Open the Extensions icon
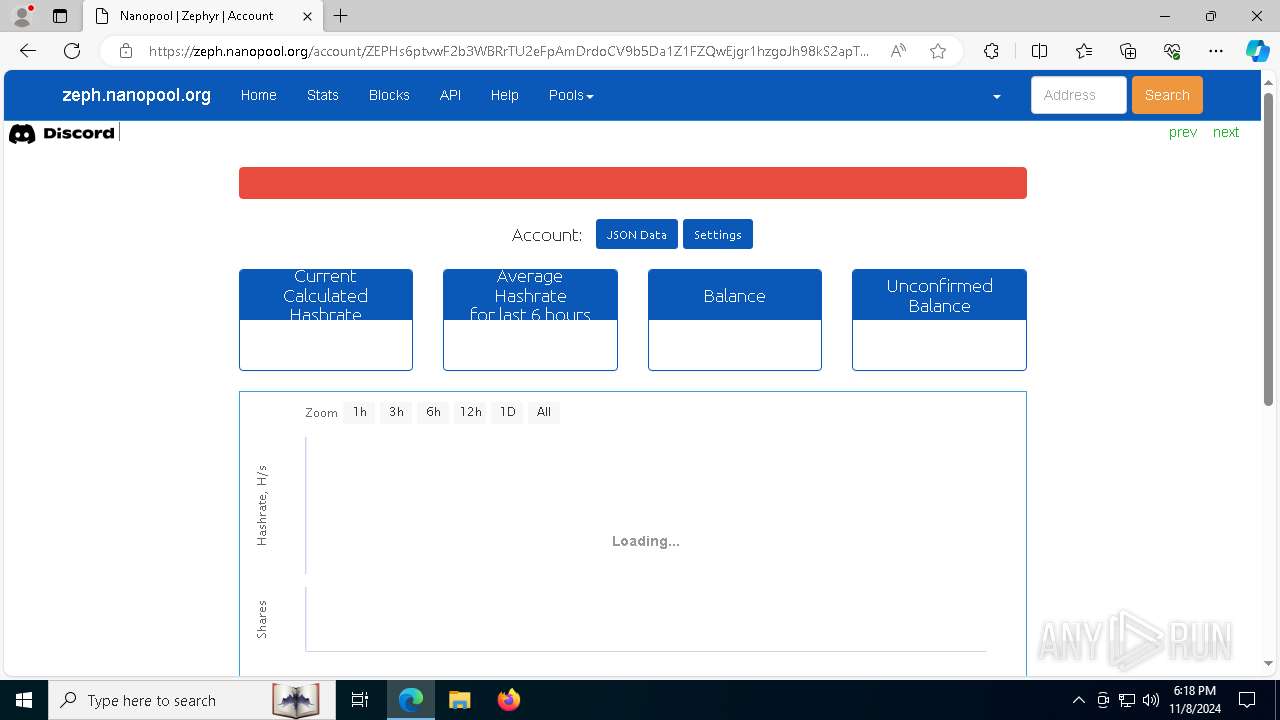This screenshot has height=720, width=1280. pyautogui.click(x=991, y=51)
